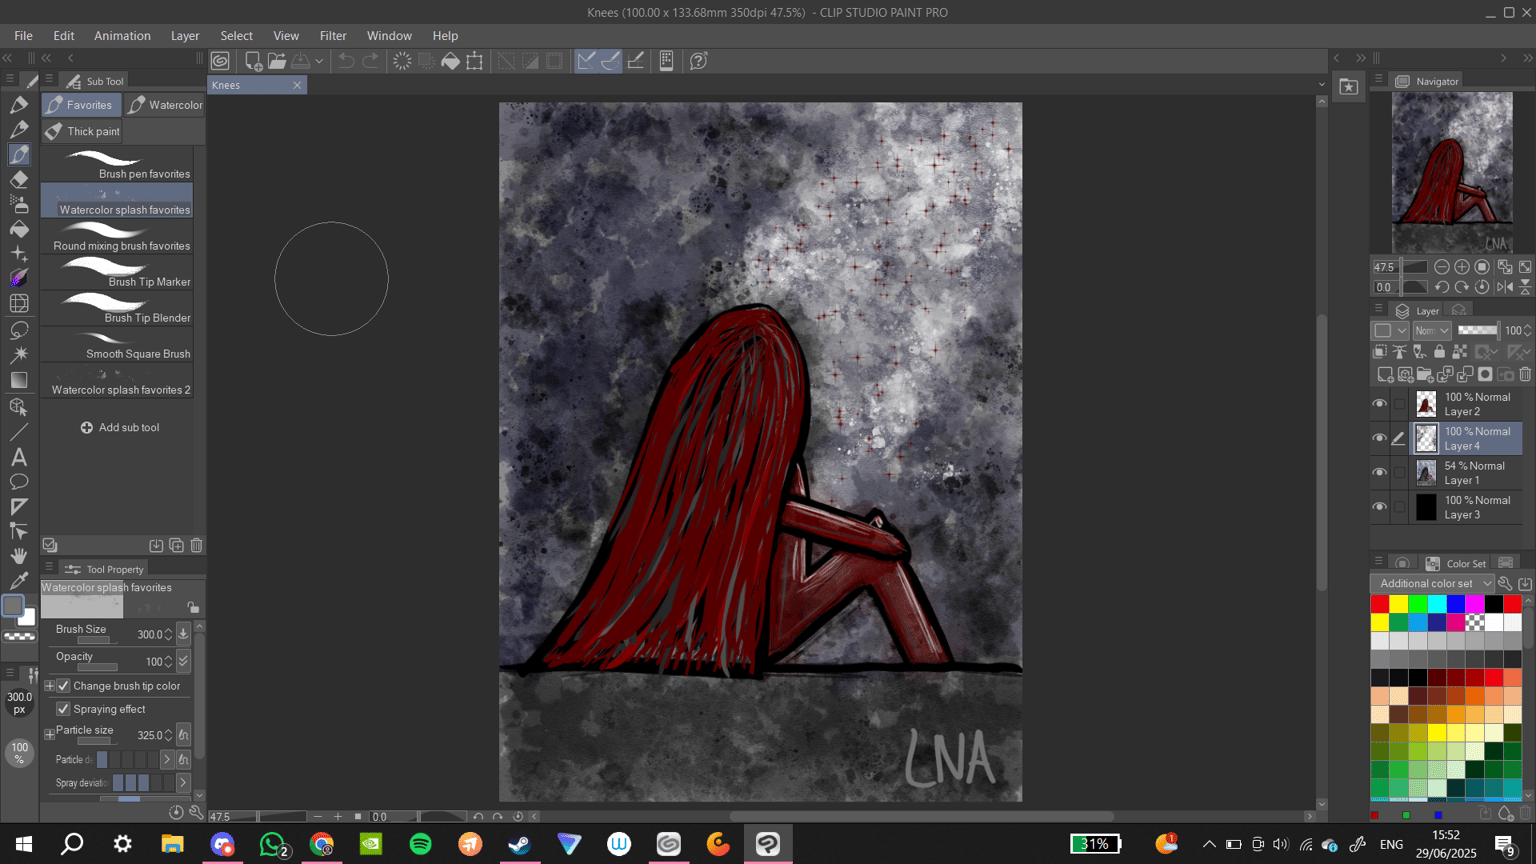
Task: Select Layer 1 thumbnail in Layer panel
Action: [1426, 473]
